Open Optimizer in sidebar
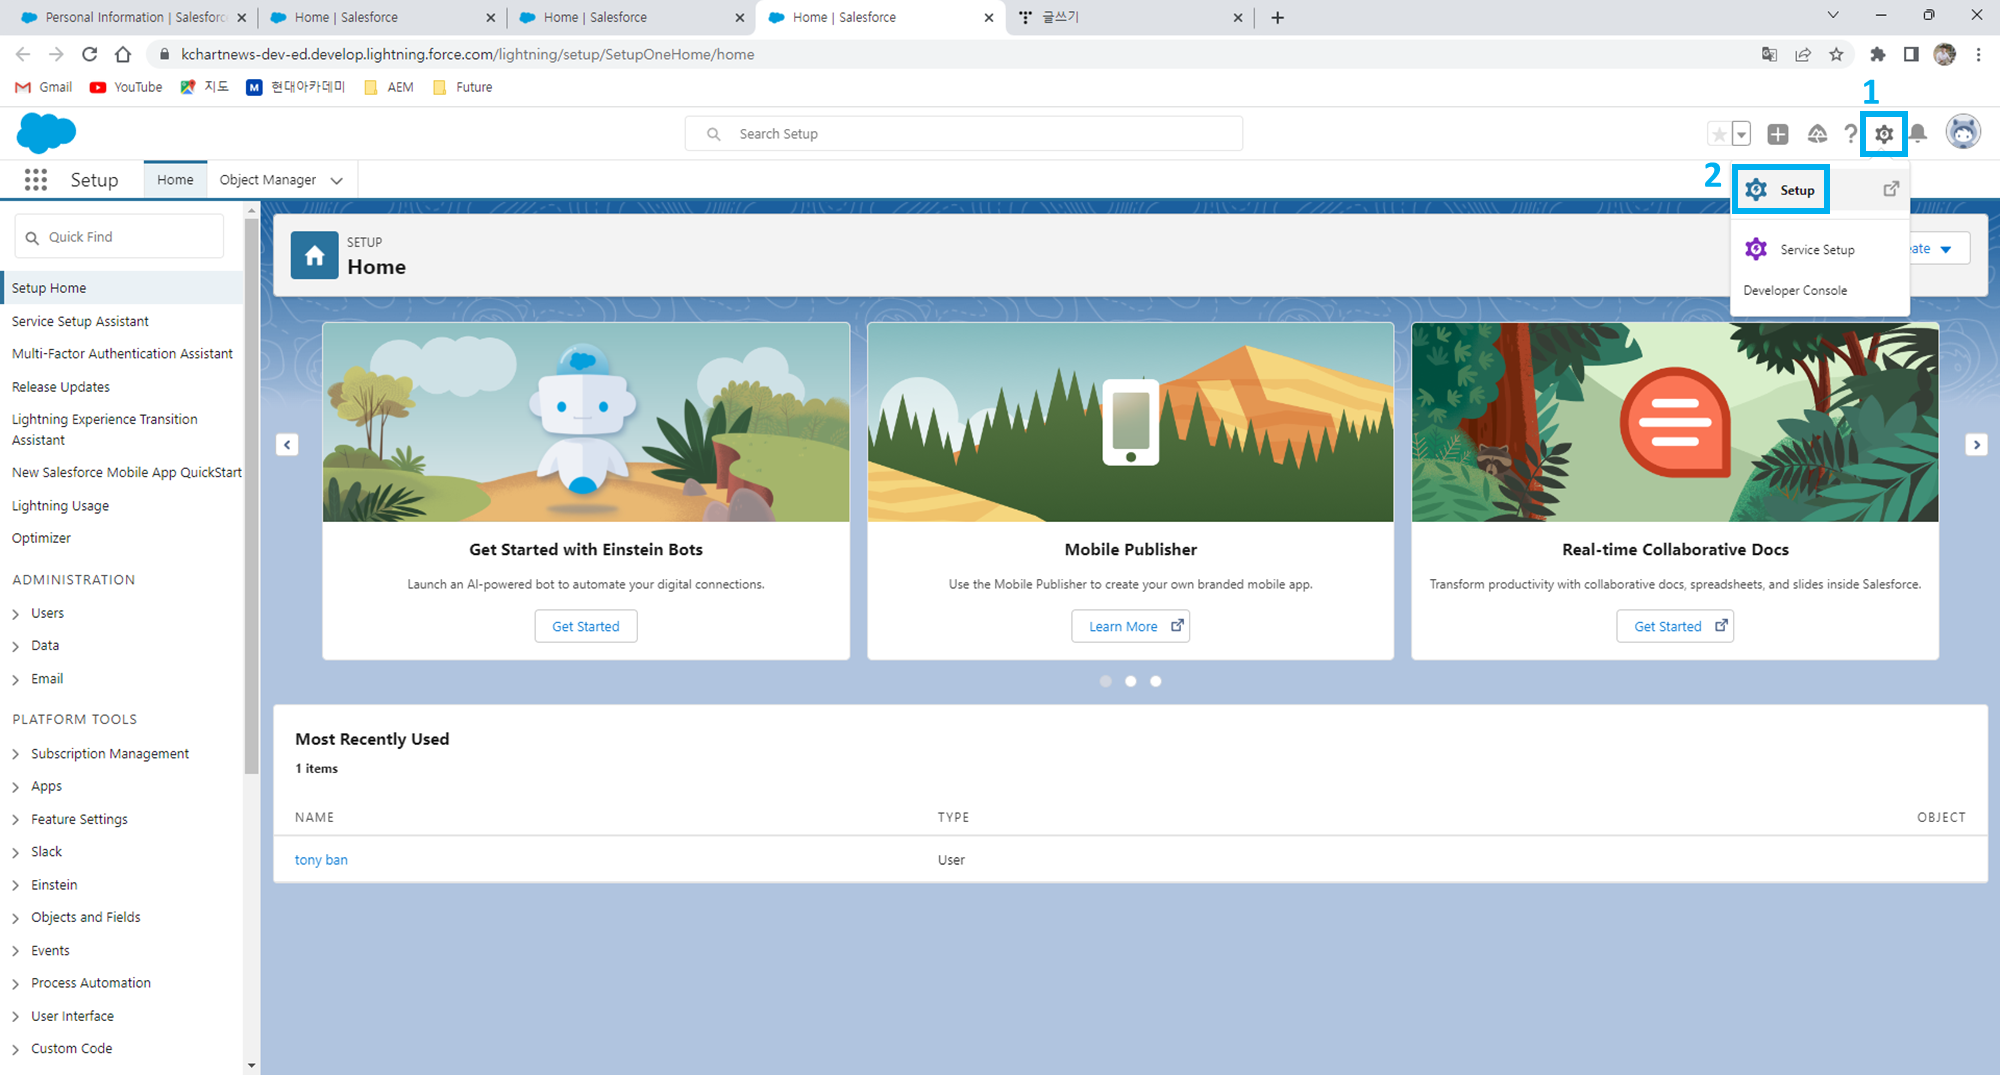2000x1075 pixels. click(x=41, y=538)
